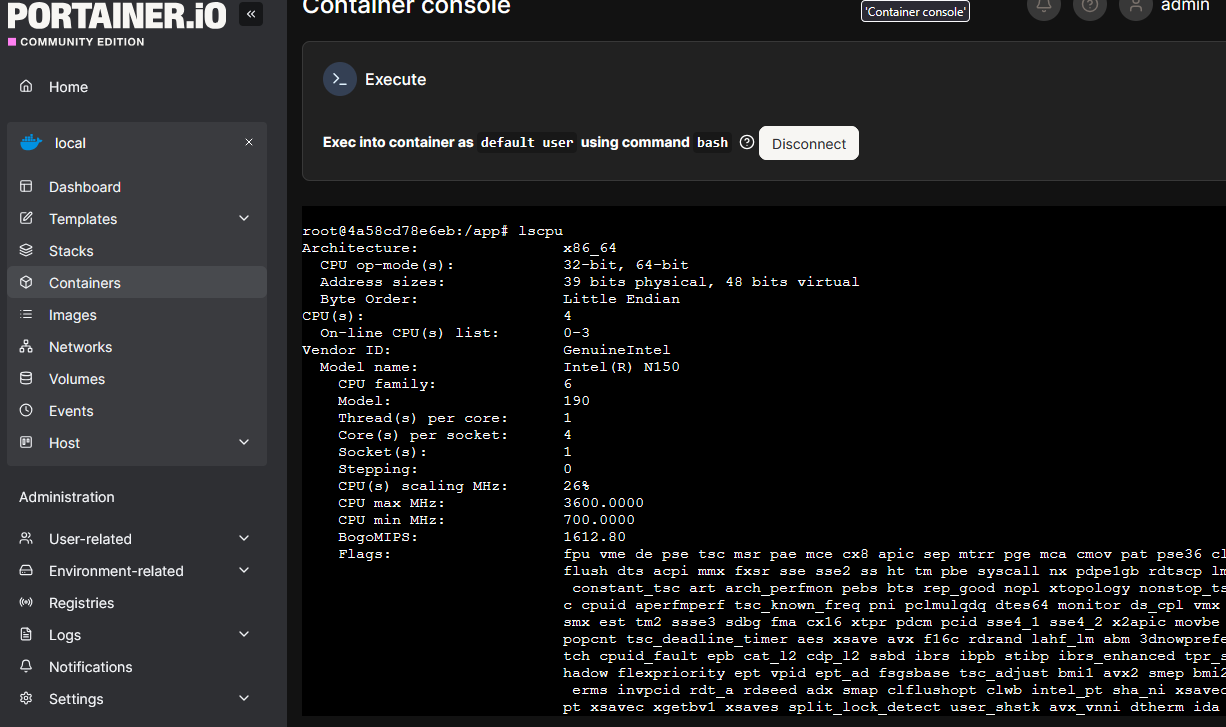Screen dimensions: 1226x727
Task: Click the BogoMIPS value 1612.80
Action: [x=594, y=537]
